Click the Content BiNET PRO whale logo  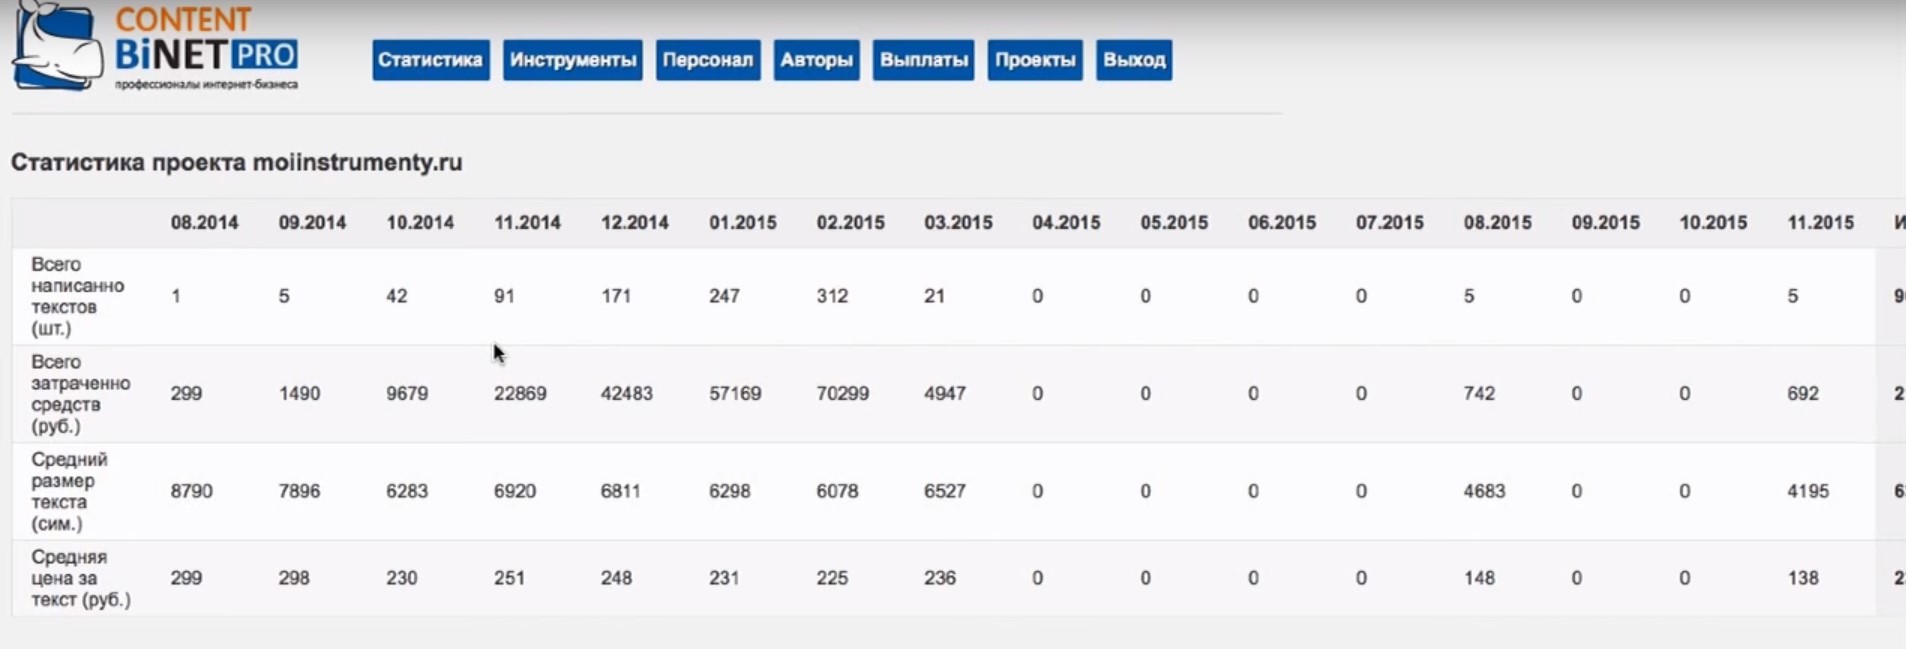155,47
